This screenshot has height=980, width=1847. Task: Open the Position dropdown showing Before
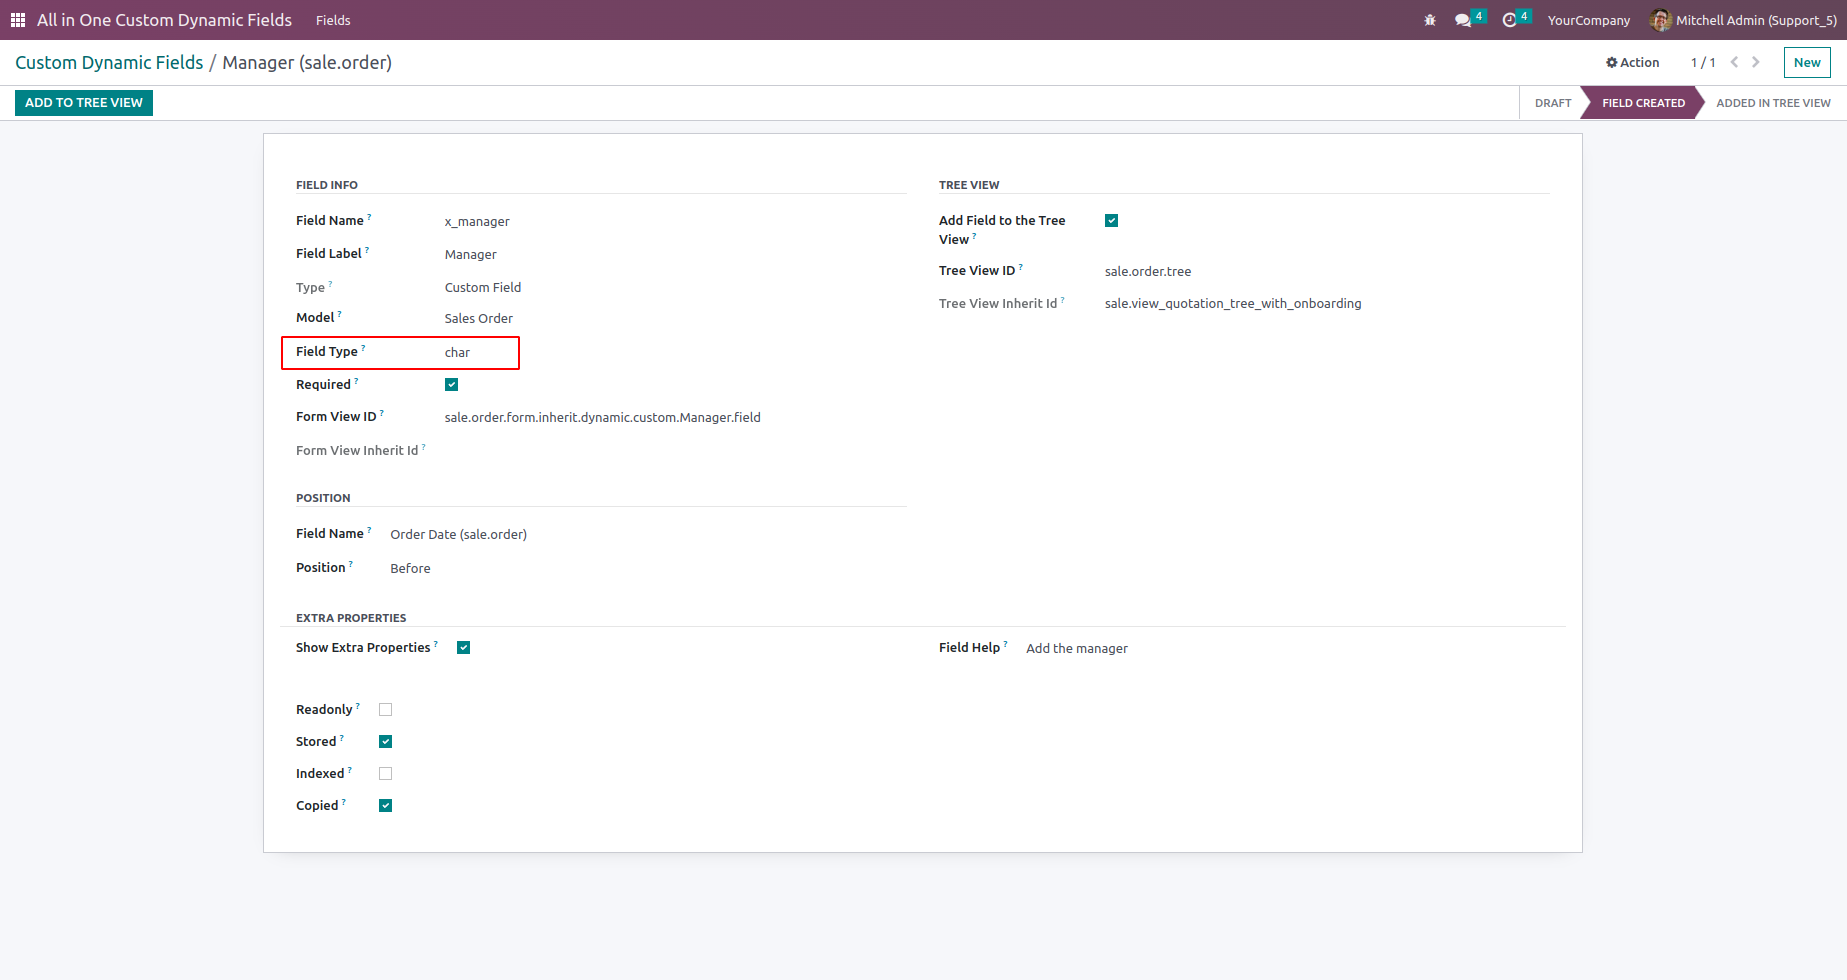[411, 569]
